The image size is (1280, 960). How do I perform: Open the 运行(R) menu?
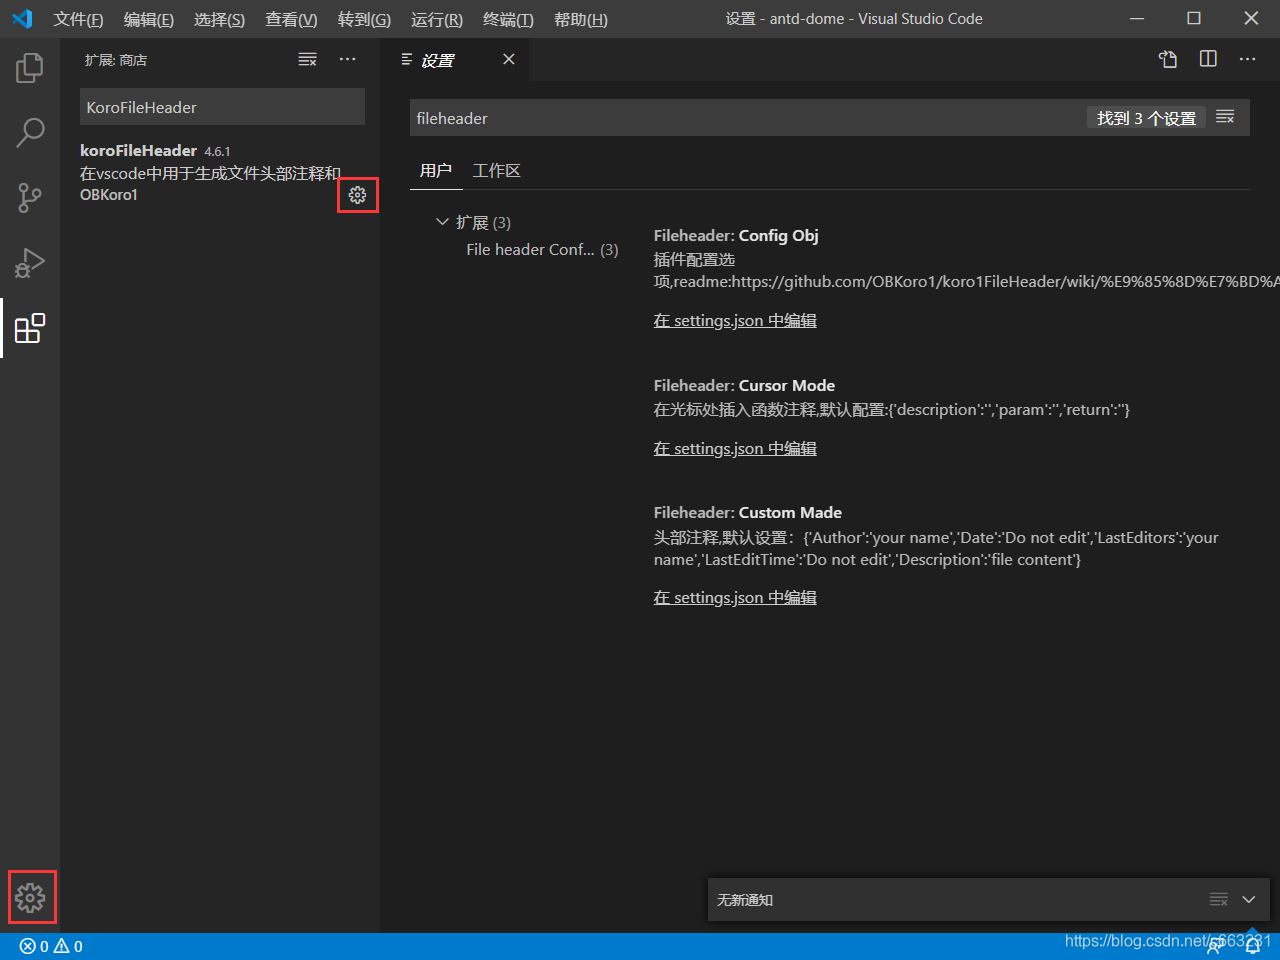(436, 19)
